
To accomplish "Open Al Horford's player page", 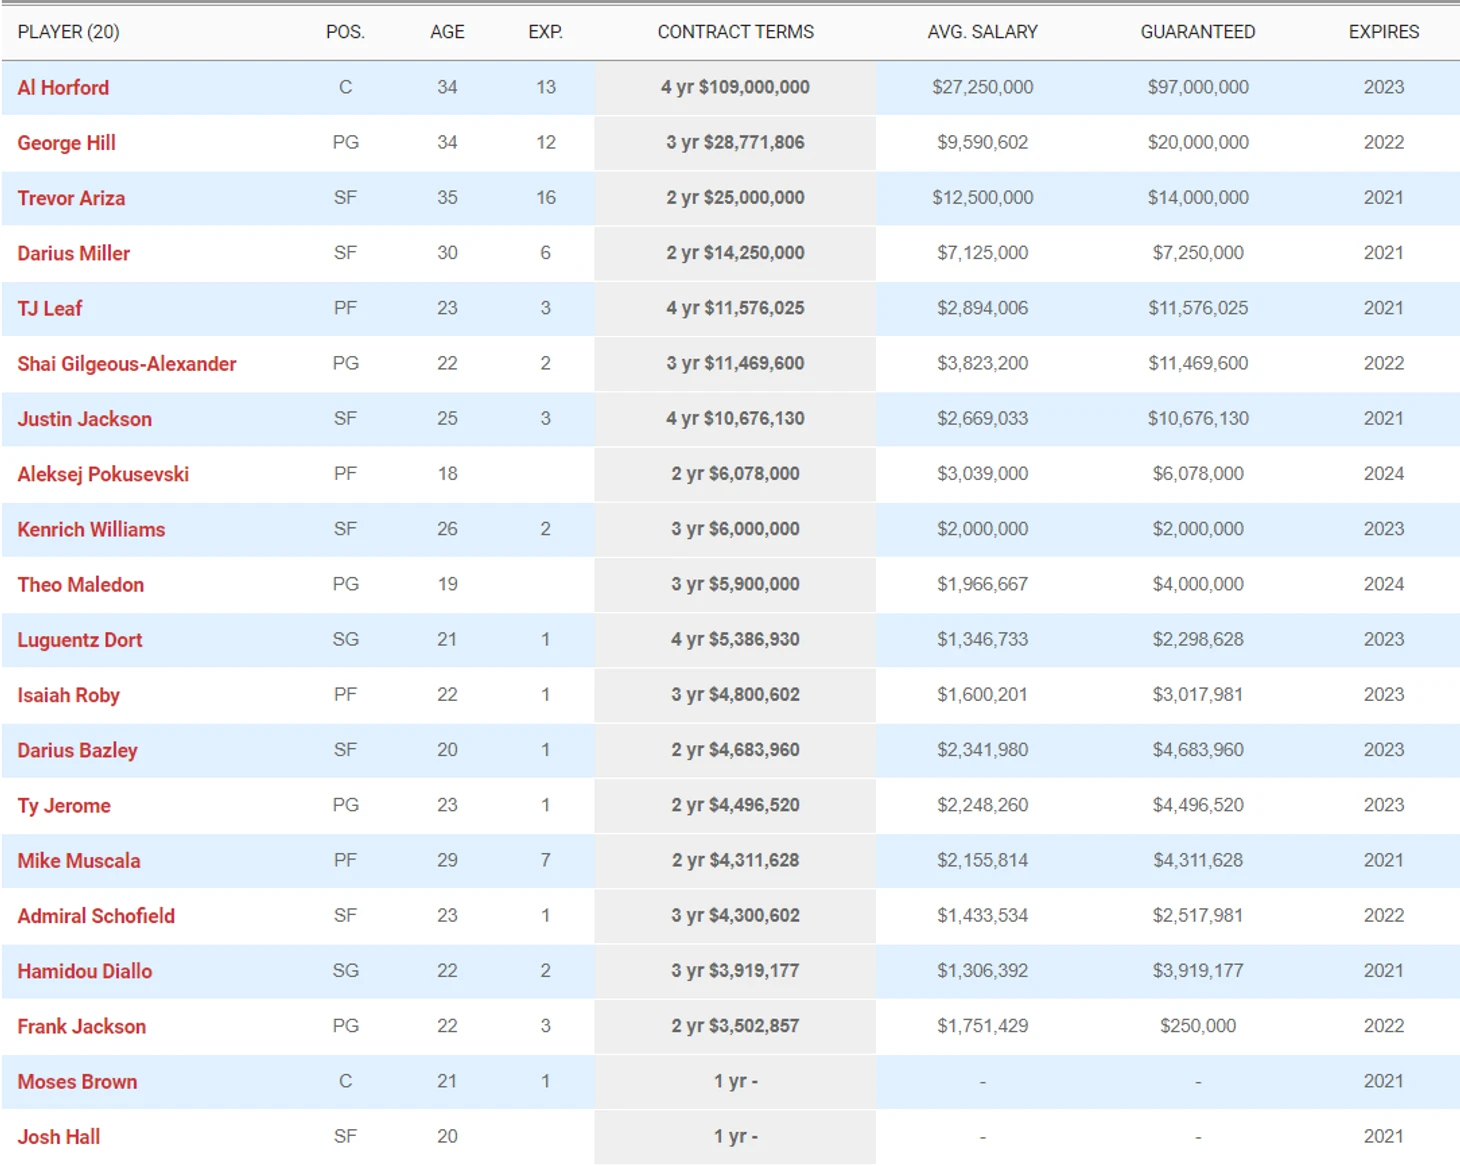I will click(x=63, y=88).
